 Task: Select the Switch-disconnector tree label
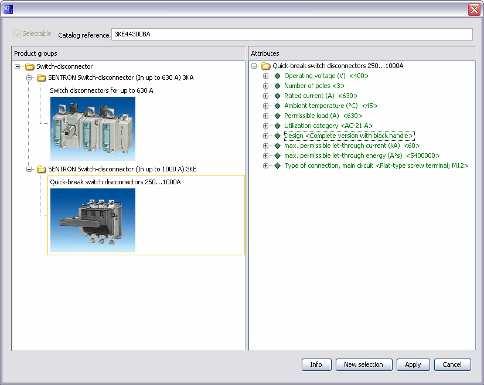click(65, 67)
